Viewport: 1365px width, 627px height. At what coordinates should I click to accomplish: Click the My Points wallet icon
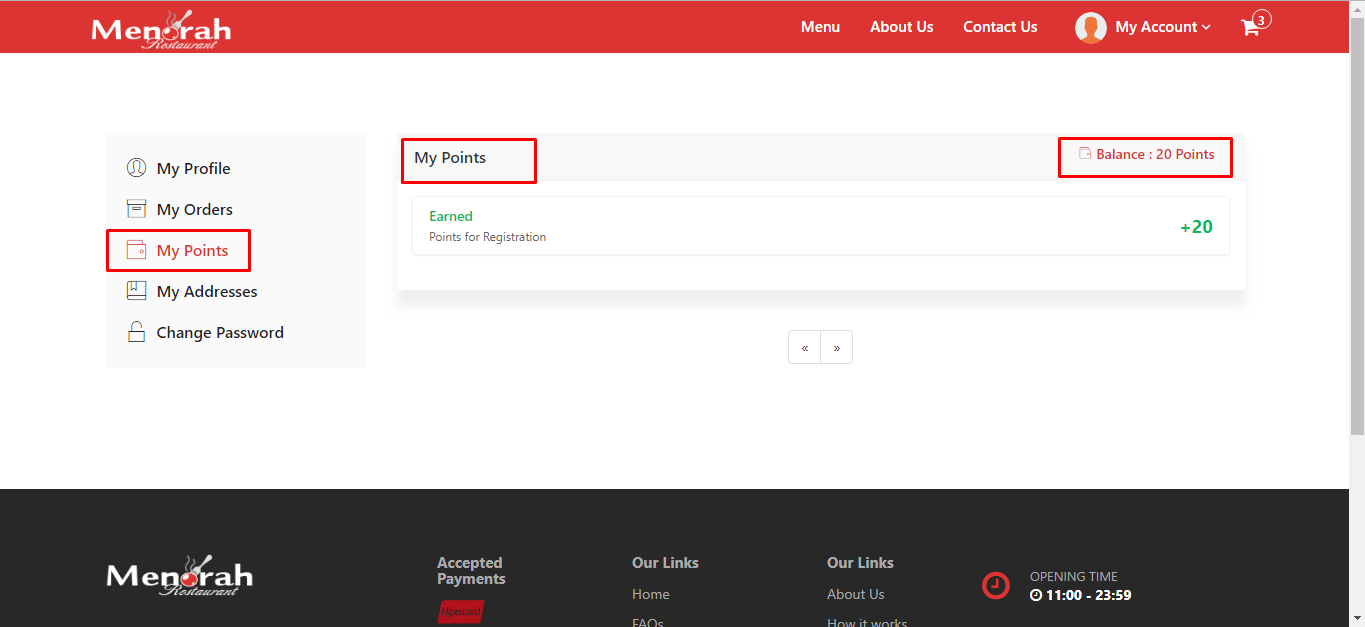coord(136,250)
